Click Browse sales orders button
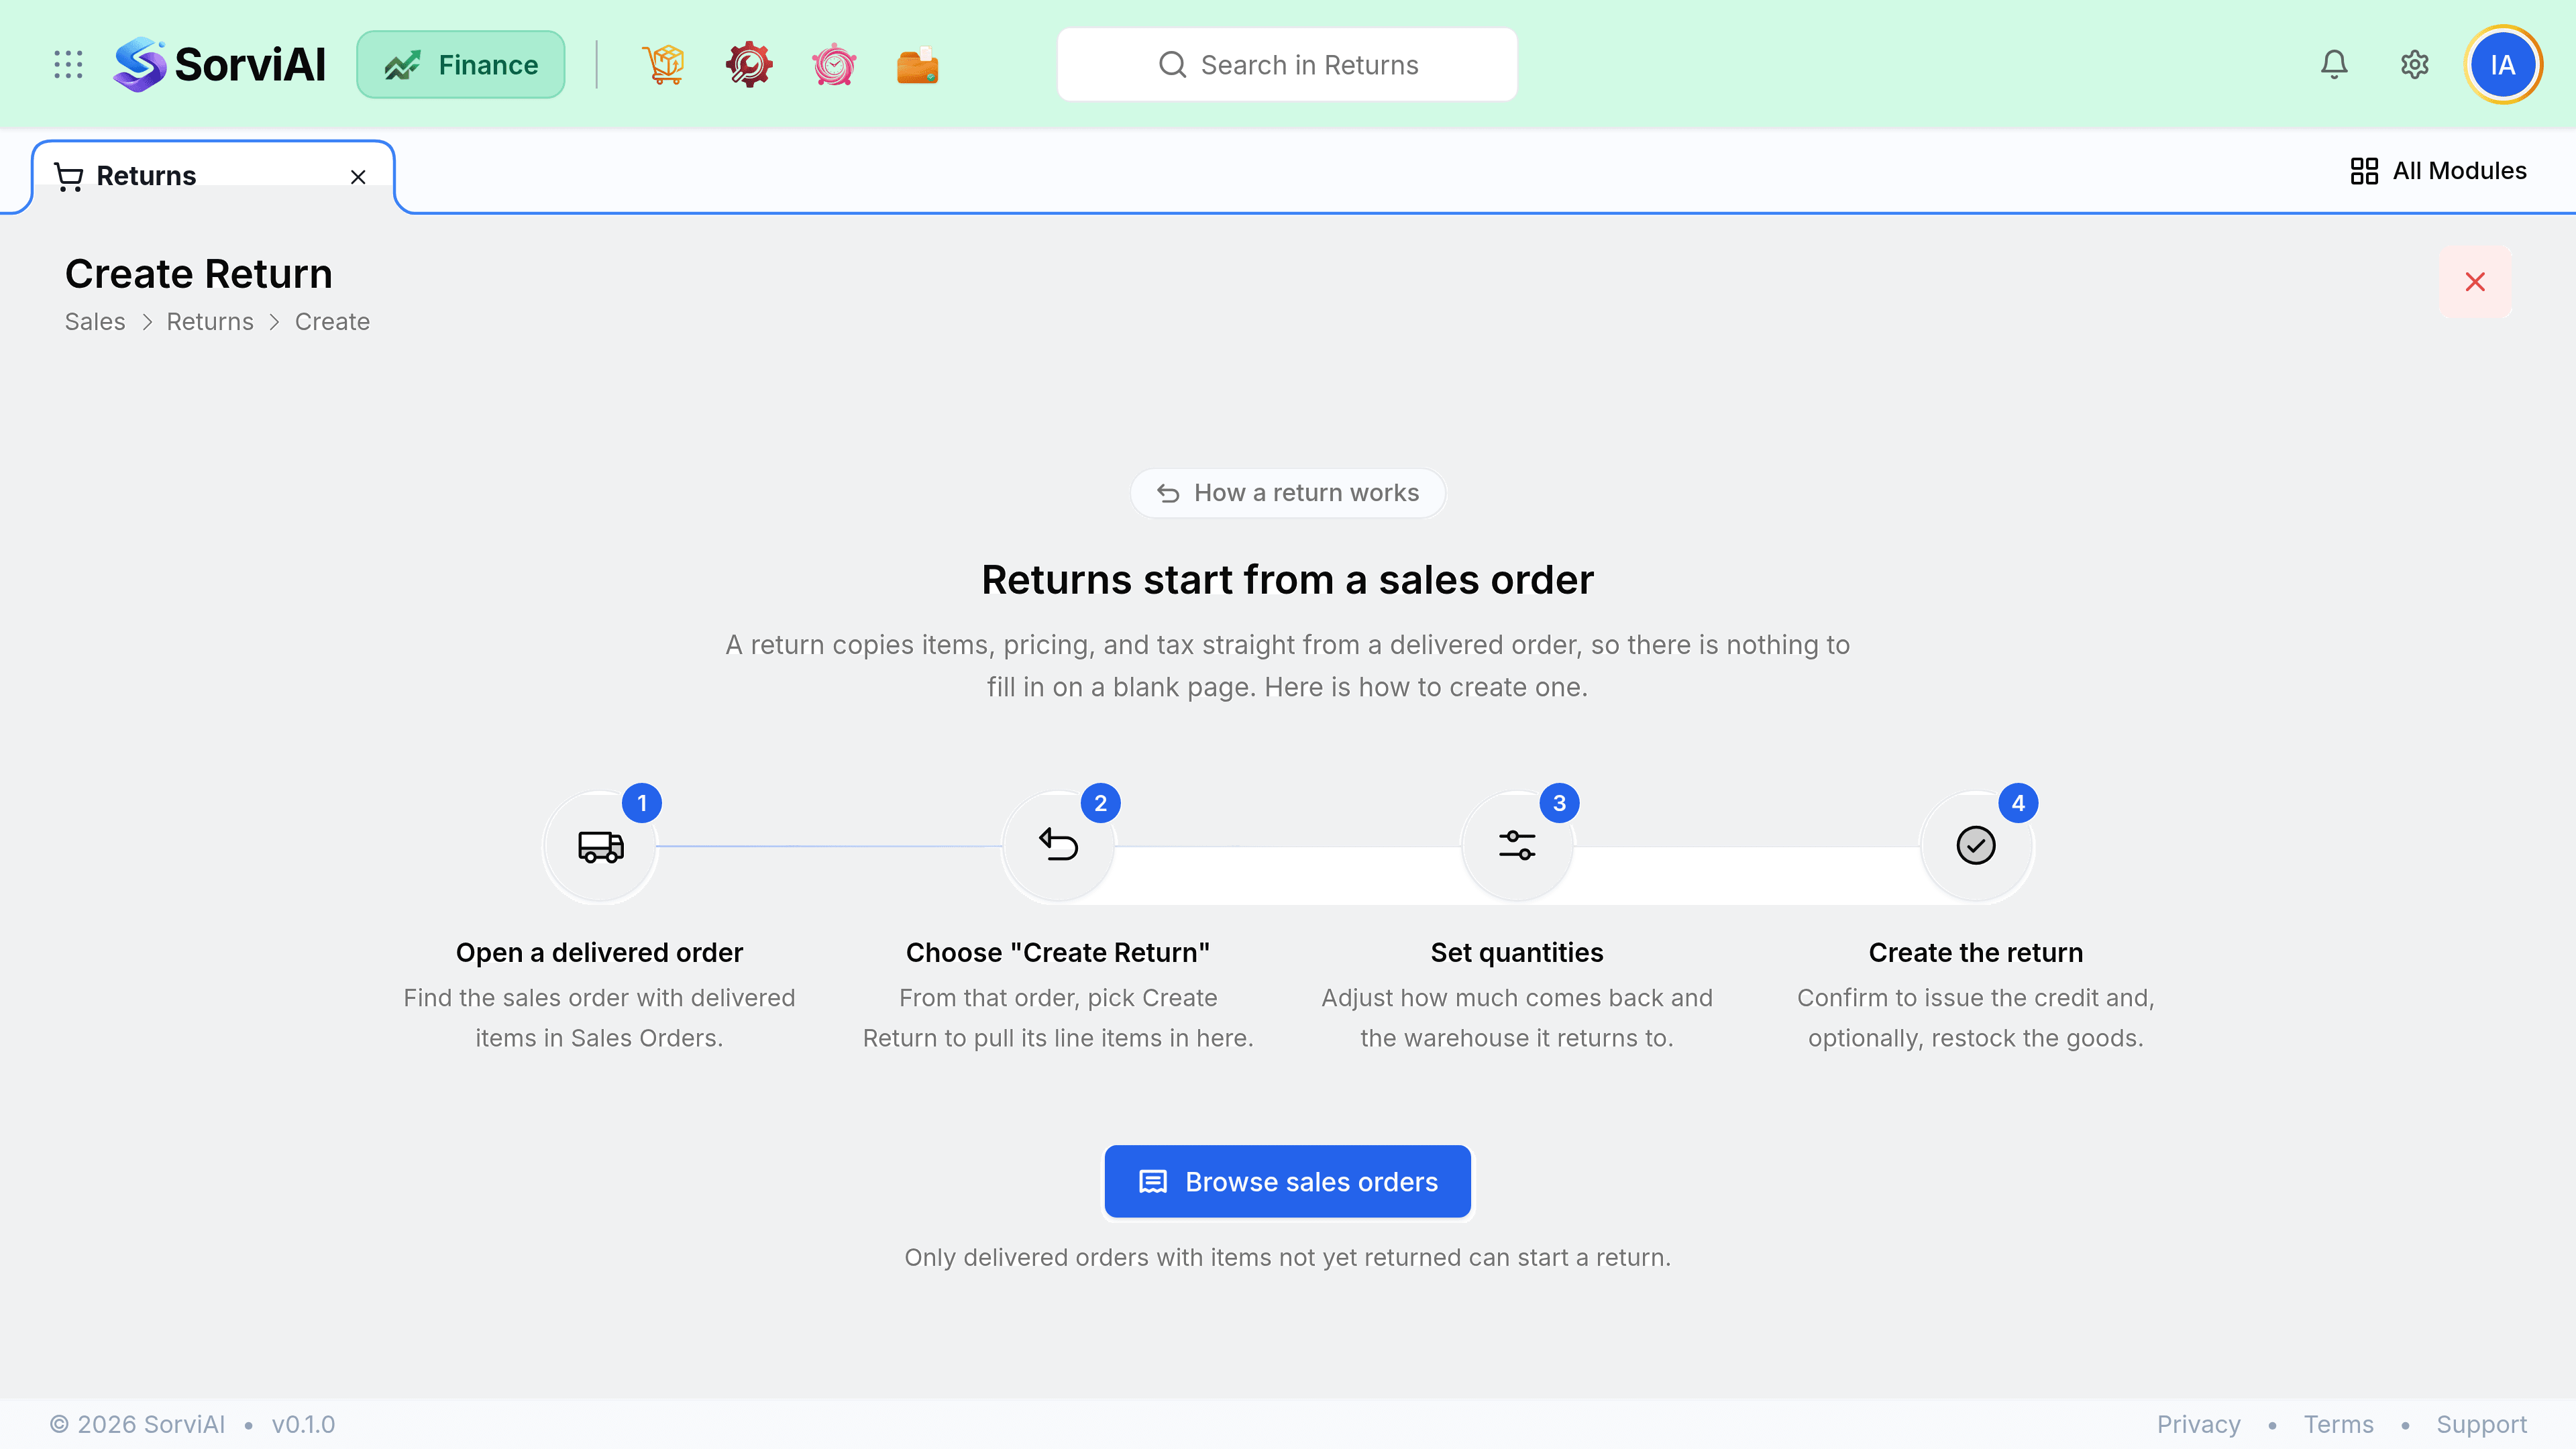Viewport: 2576px width, 1449px height. 1288,1182
